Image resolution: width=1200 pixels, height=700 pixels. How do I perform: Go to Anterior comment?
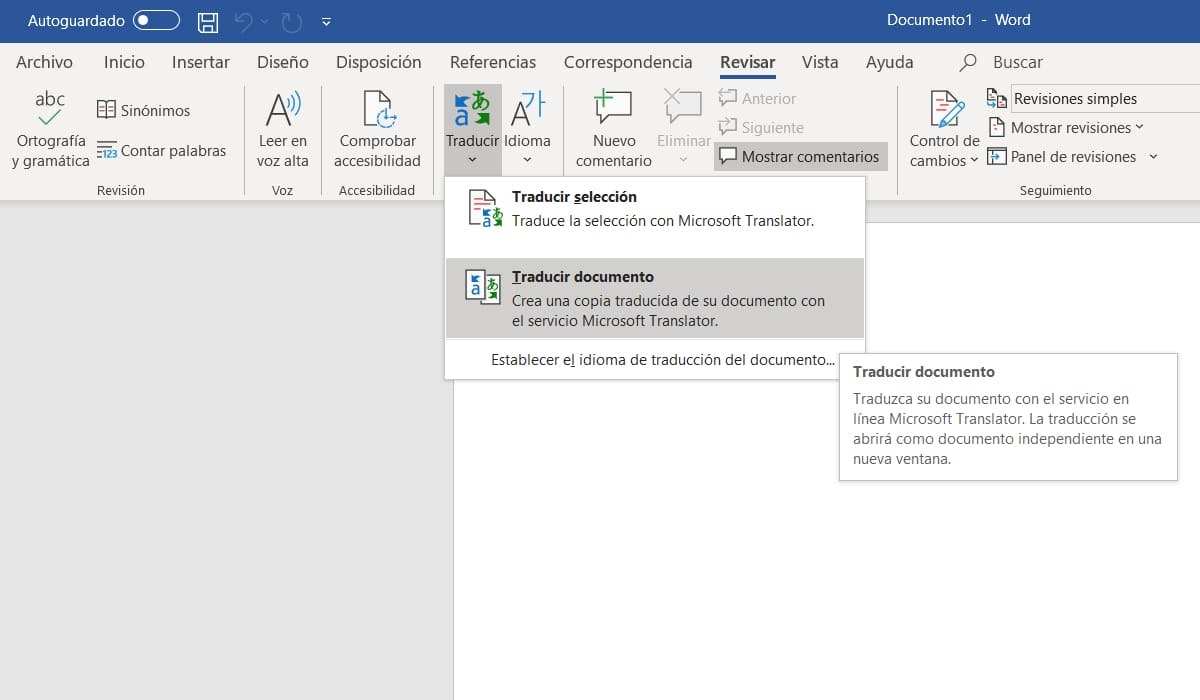click(x=757, y=98)
